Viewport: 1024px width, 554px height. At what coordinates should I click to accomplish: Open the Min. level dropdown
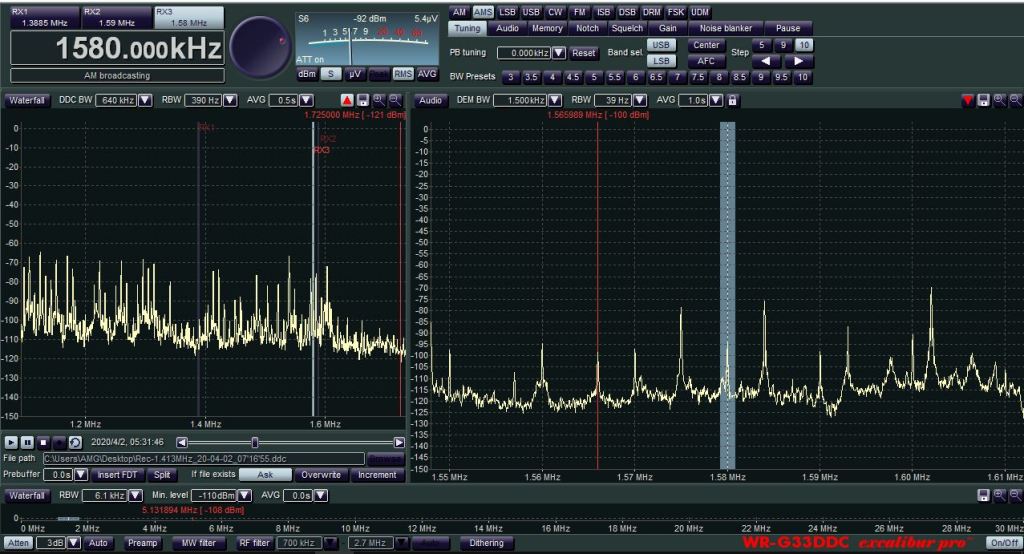pos(244,495)
